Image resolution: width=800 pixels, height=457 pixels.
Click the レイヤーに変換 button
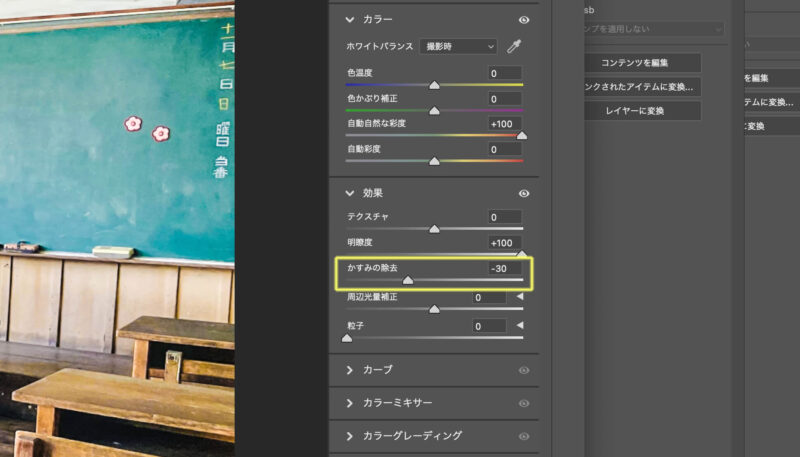tap(642, 111)
